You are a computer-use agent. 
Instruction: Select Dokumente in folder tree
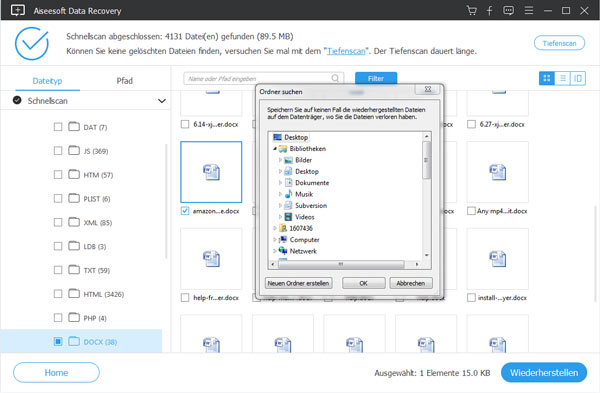[x=312, y=183]
